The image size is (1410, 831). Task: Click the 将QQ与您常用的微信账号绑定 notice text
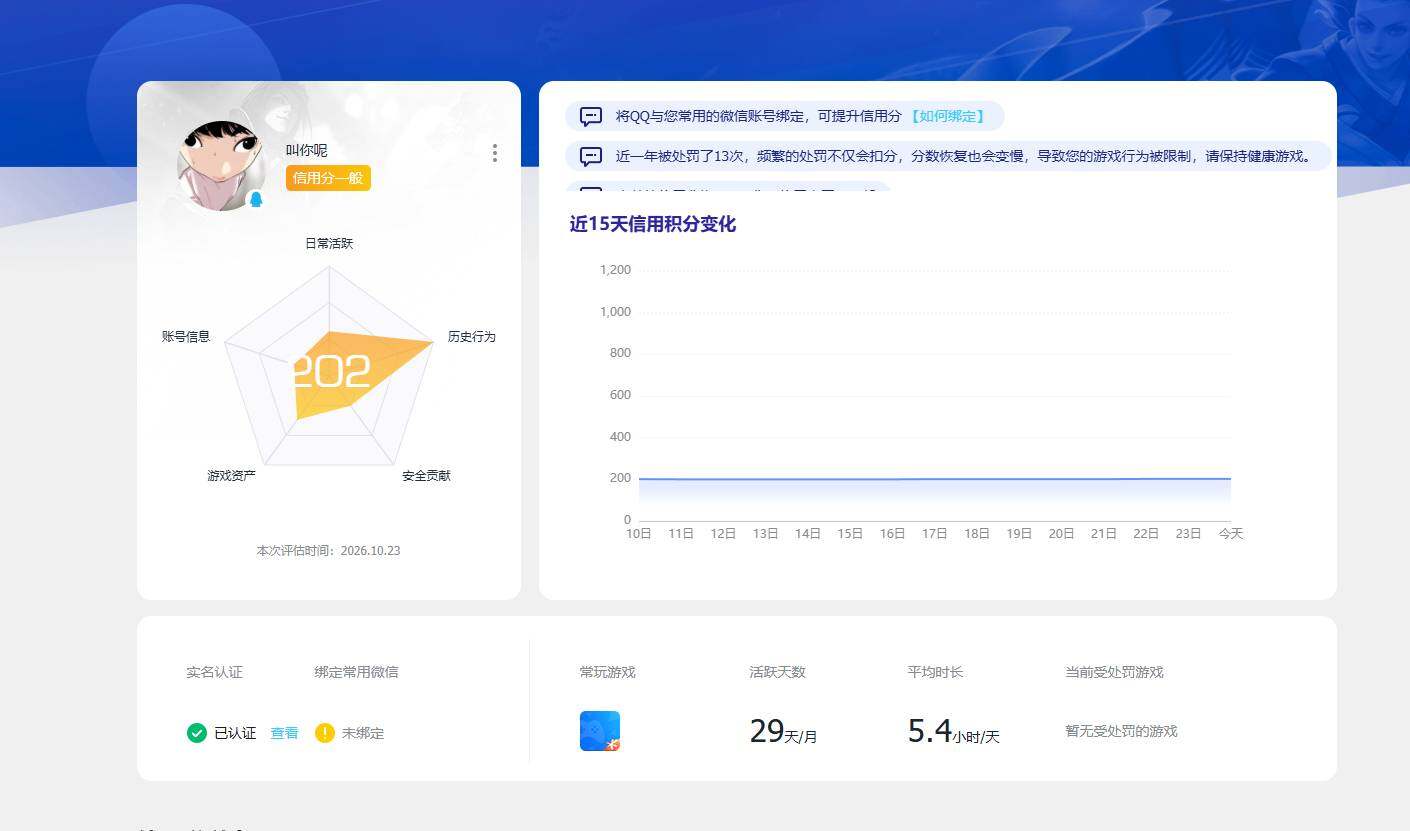[x=759, y=116]
